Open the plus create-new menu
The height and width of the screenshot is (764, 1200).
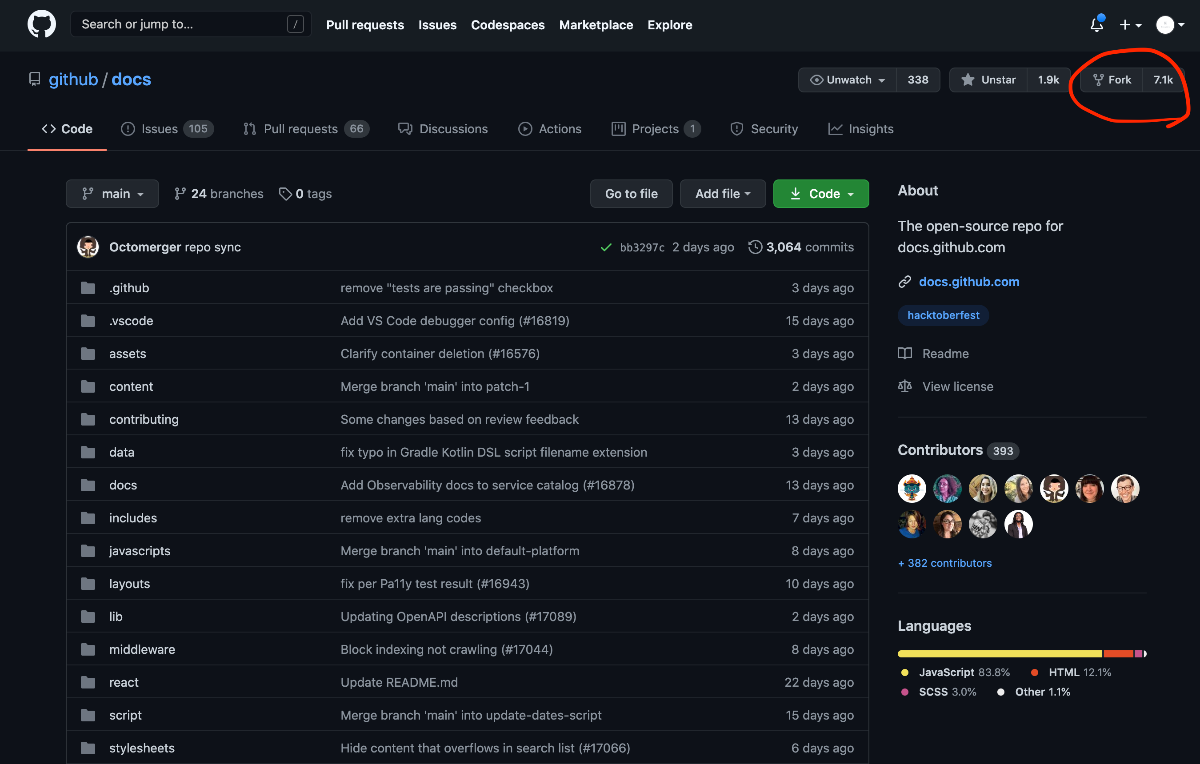1130,25
